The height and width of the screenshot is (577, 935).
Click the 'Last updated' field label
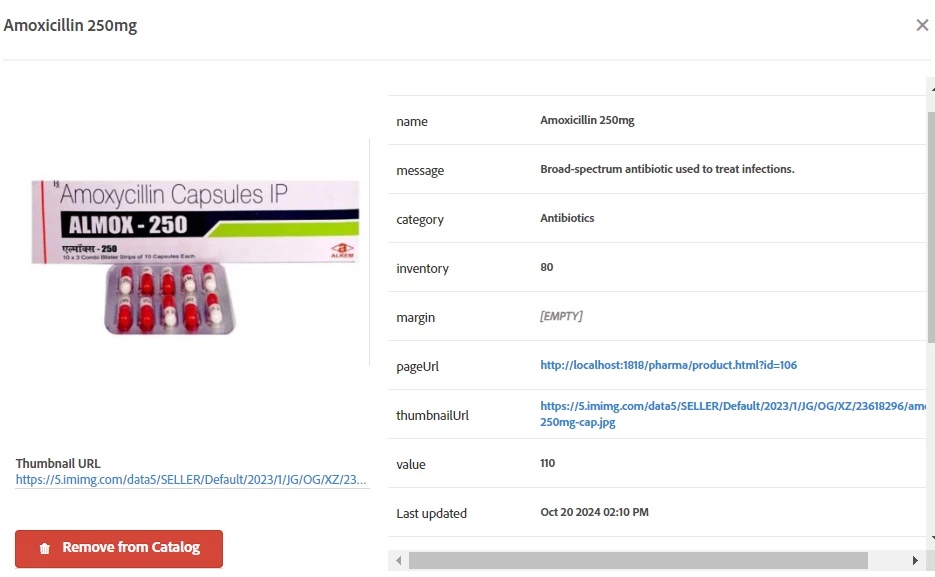[432, 513]
